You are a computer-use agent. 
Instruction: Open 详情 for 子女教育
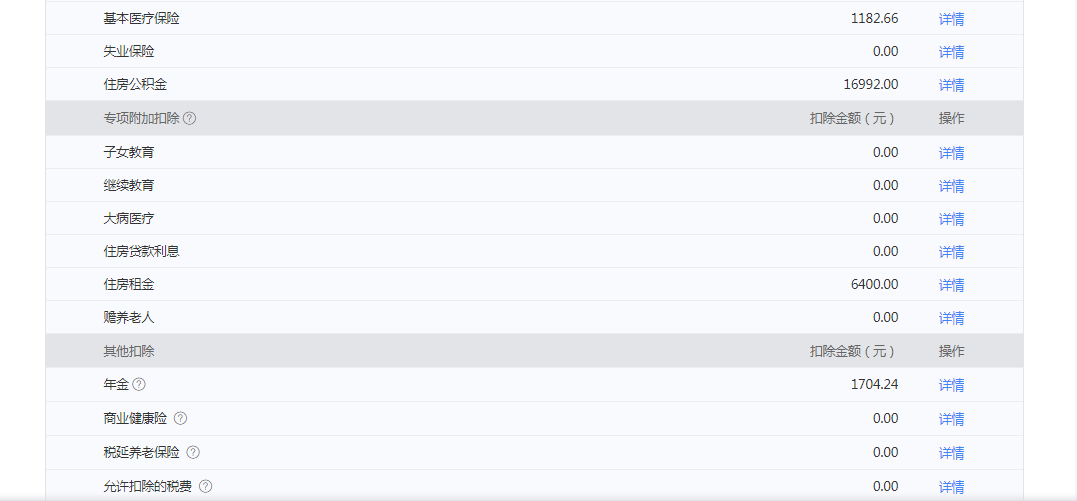pyautogui.click(x=951, y=153)
